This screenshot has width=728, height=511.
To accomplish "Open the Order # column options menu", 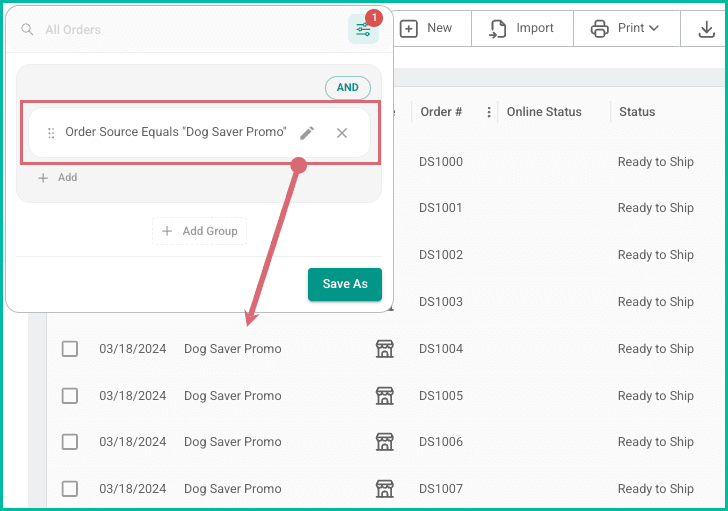I will point(488,112).
